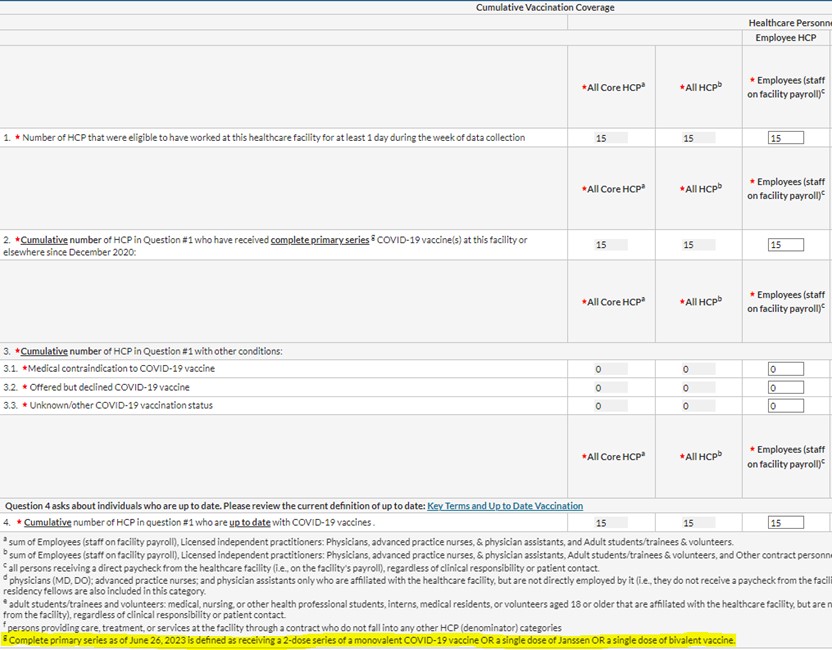Click the All Core HCP cell showing 0 for 3.2
Image resolution: width=832 pixels, height=650 pixels.
pyautogui.click(x=610, y=387)
